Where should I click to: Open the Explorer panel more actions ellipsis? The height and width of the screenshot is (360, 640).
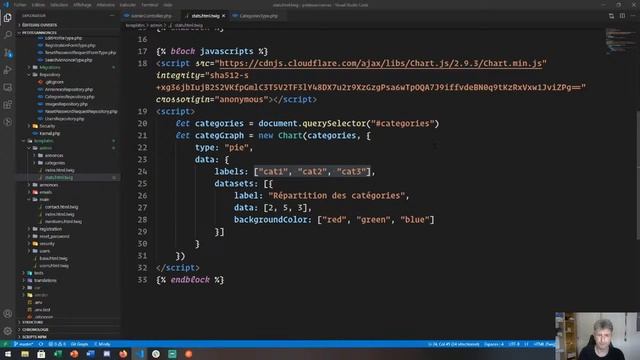pyautogui.click(x=112, y=16)
